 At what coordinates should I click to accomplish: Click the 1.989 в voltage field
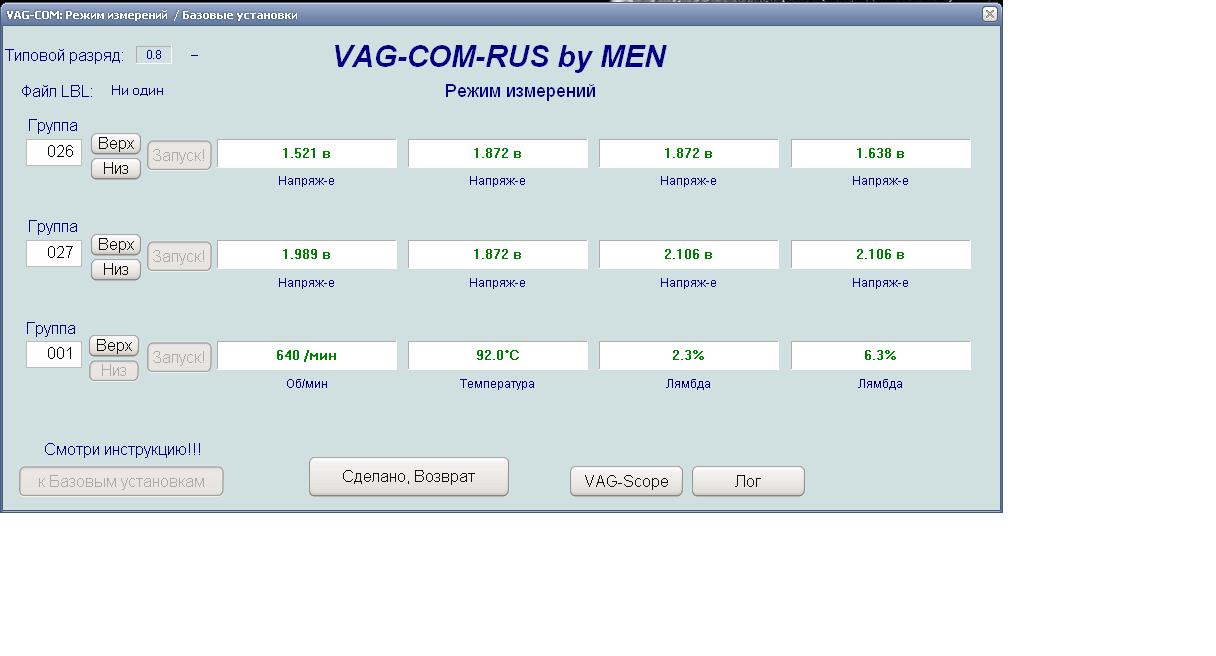pos(307,254)
